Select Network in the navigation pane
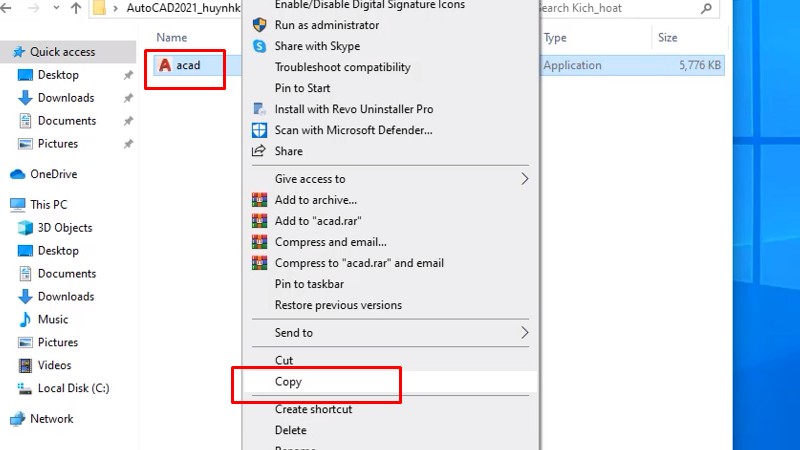The width and height of the screenshot is (800, 450). click(x=51, y=419)
